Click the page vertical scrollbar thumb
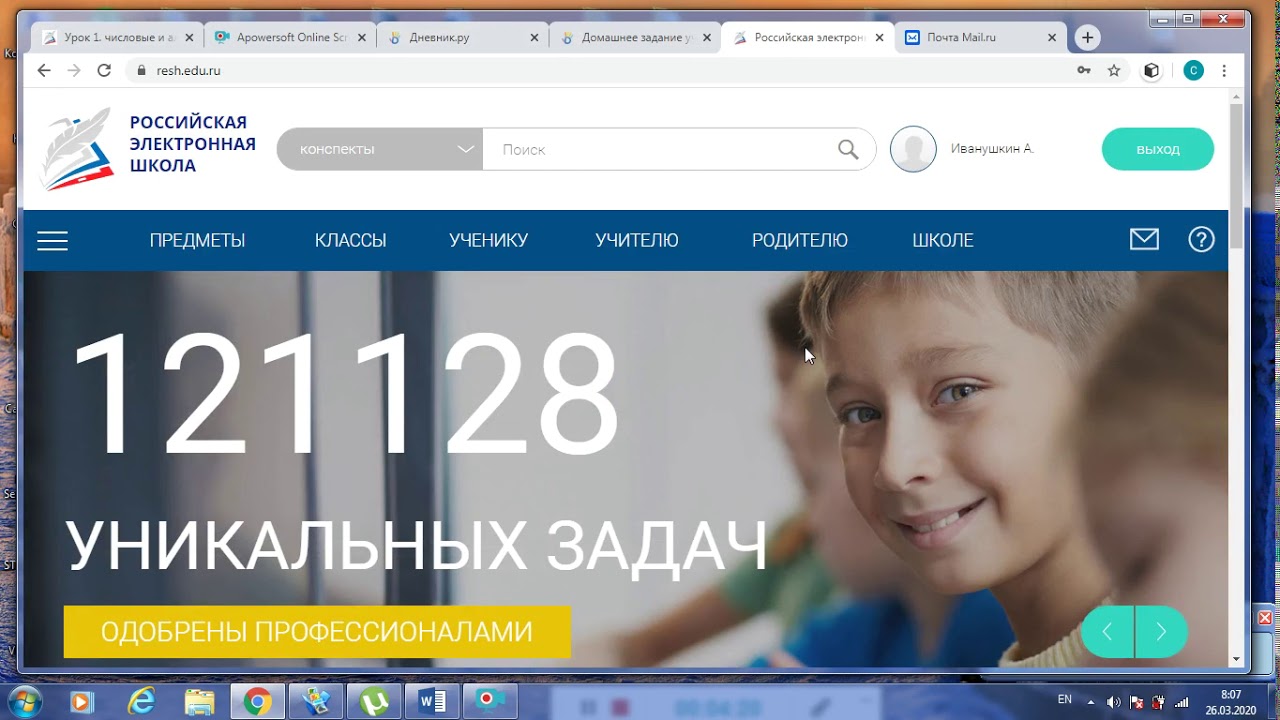This screenshot has width=1280, height=720. (1236, 175)
